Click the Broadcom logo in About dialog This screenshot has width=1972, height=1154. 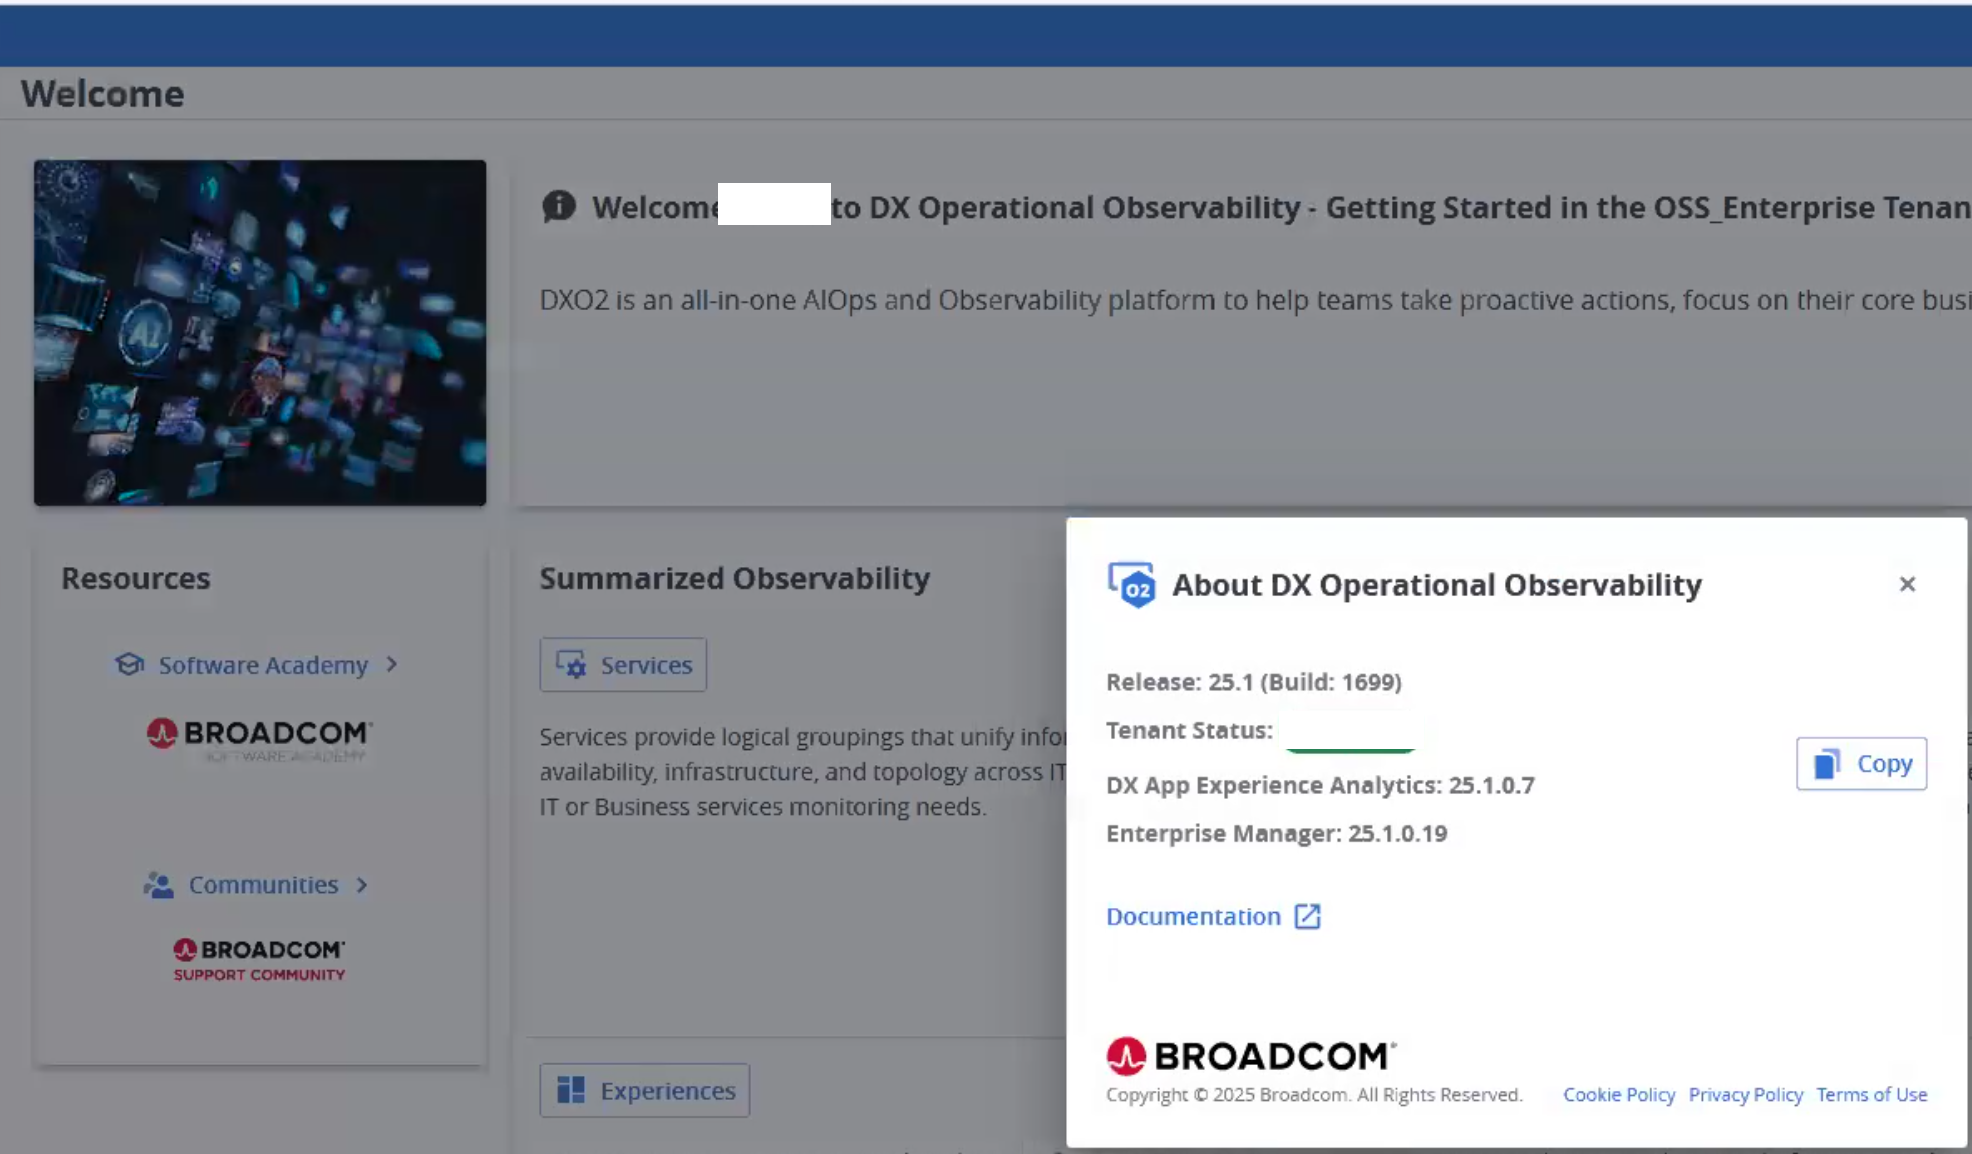1250,1056
